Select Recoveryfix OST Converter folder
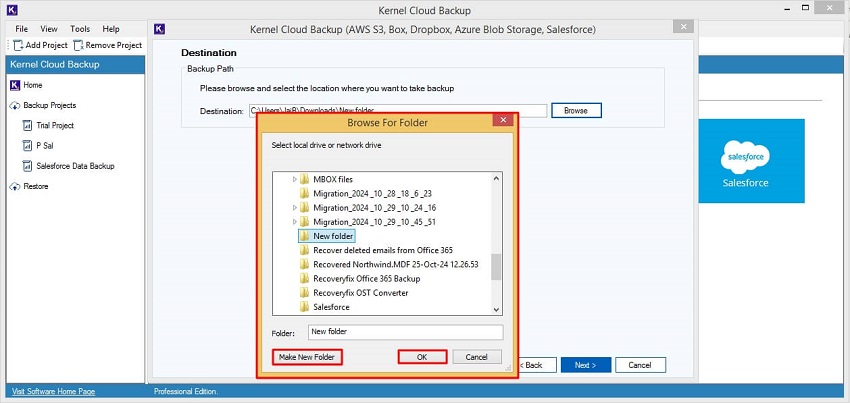This screenshot has height=403, width=850. point(360,292)
